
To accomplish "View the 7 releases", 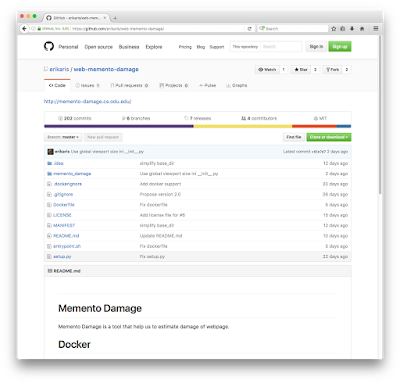I will [198, 118].
